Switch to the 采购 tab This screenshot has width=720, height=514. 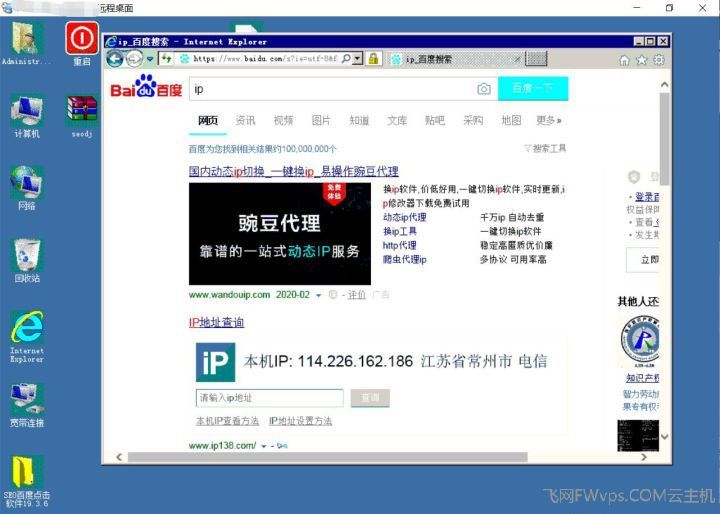click(x=473, y=120)
